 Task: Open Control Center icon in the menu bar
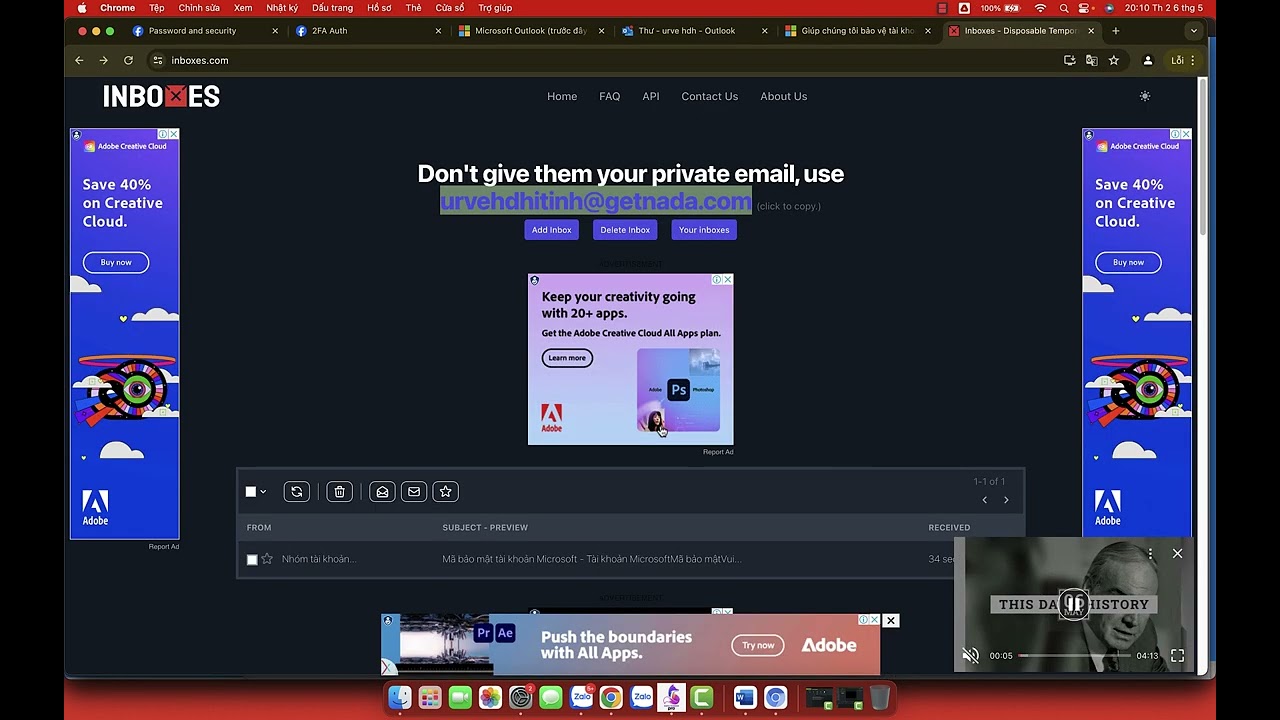(x=1086, y=8)
